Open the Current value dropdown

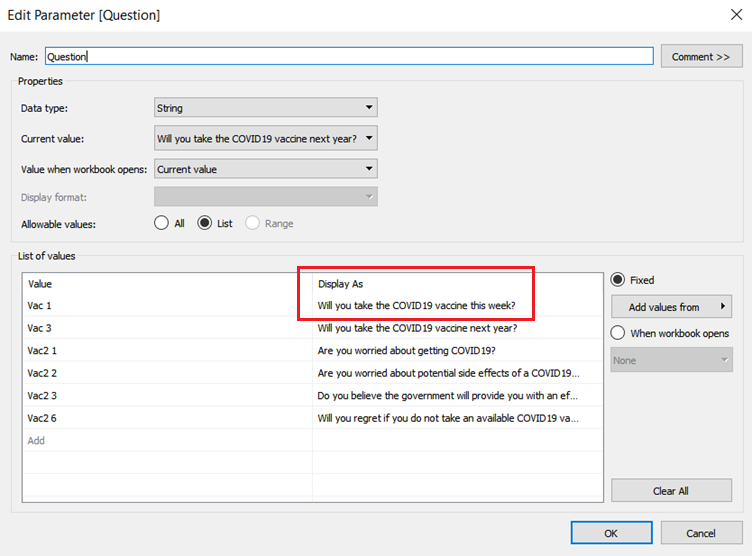pyautogui.click(x=266, y=138)
